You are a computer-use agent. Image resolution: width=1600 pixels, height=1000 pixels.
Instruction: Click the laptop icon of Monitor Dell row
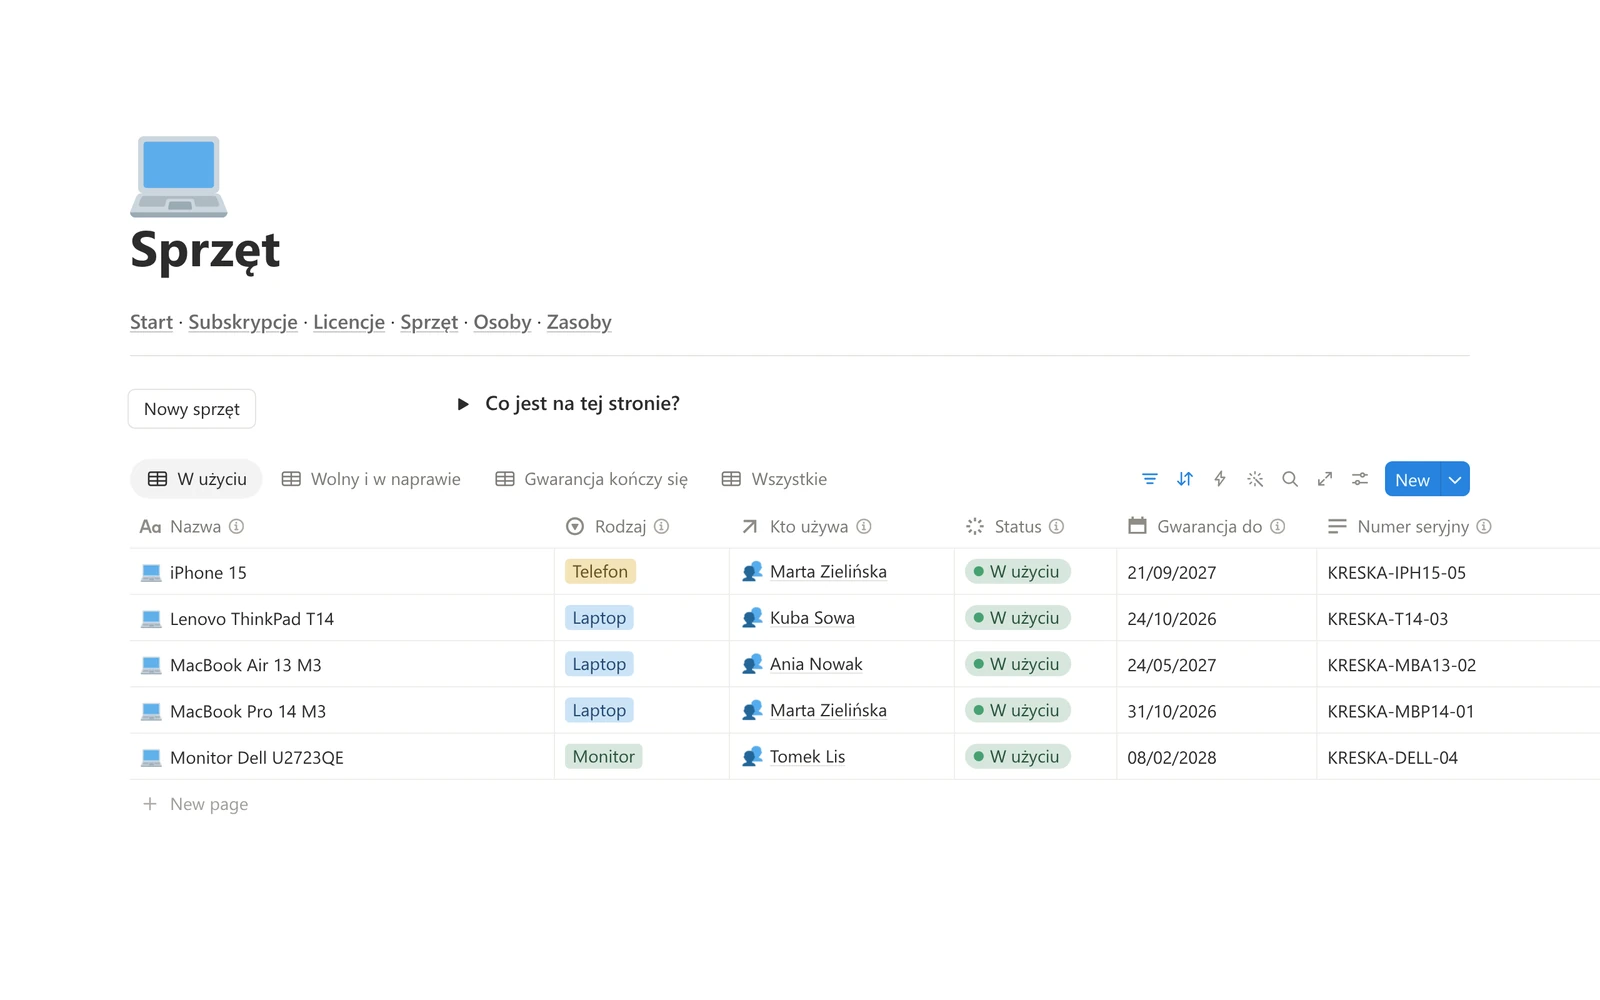tap(151, 757)
